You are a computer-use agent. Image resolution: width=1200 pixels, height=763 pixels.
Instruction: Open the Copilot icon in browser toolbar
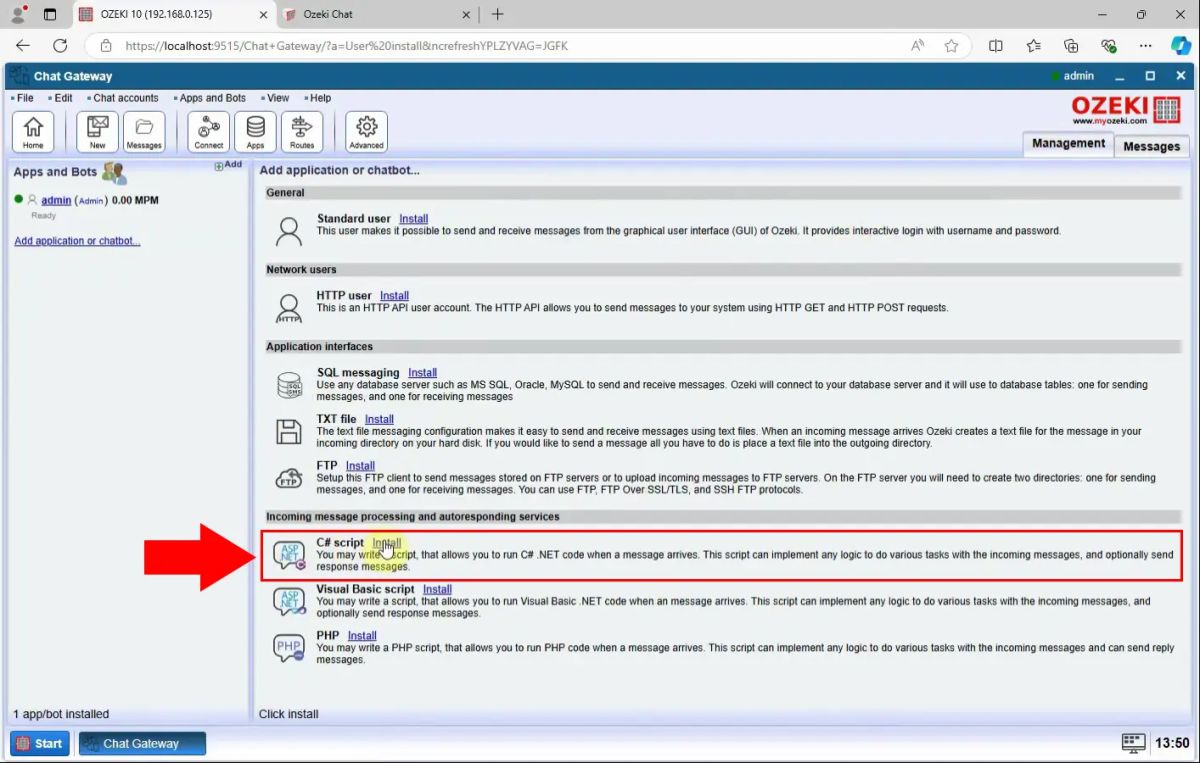coord(1180,45)
